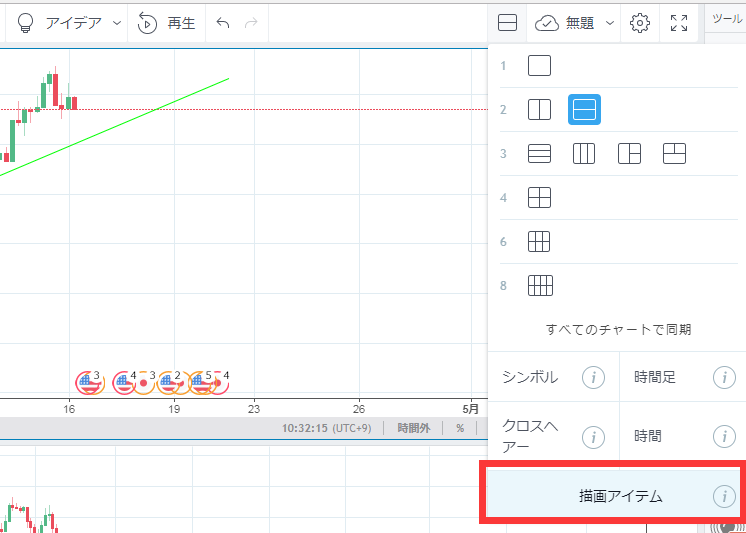Choose three-chart layout with split top row
The width and height of the screenshot is (746, 533).
(674, 154)
